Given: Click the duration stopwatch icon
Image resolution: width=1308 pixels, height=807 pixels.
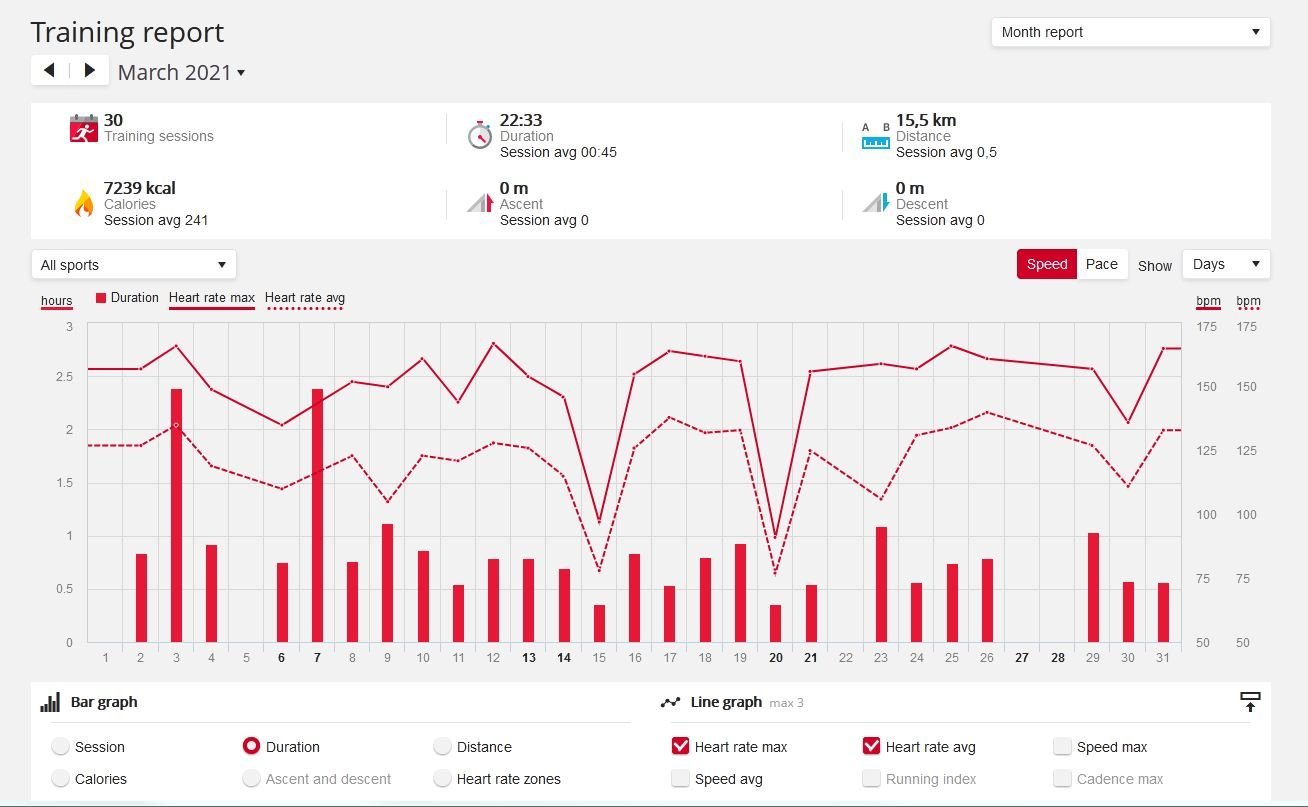Looking at the screenshot, I should [480, 134].
